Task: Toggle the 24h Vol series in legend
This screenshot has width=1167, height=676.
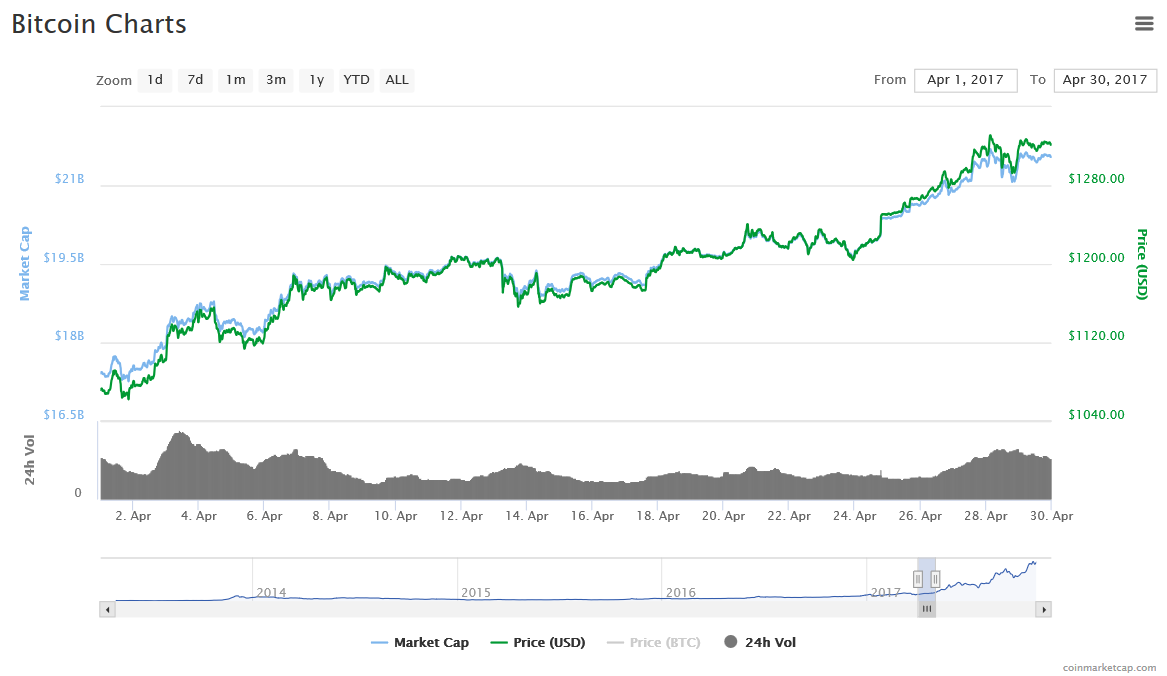Action: click(760, 642)
